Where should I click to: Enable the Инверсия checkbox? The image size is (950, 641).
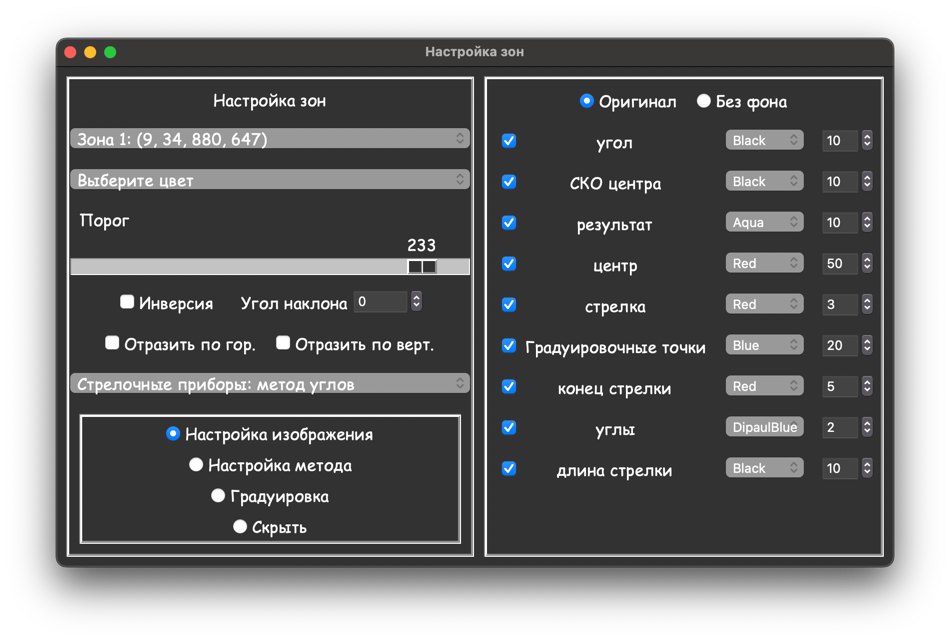click(x=127, y=302)
